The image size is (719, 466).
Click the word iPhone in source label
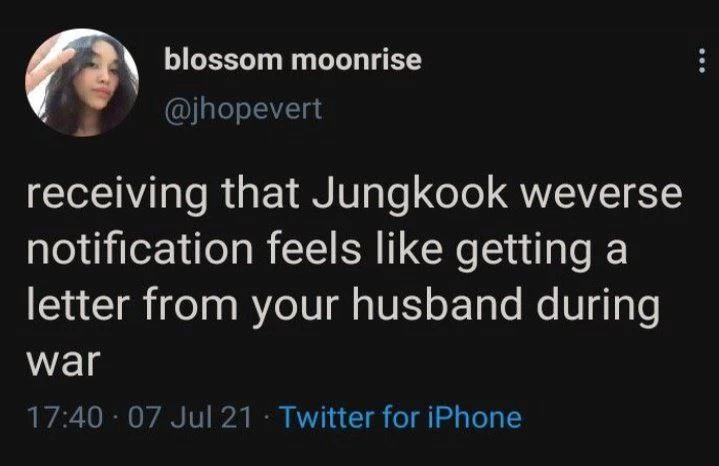(x=474, y=417)
